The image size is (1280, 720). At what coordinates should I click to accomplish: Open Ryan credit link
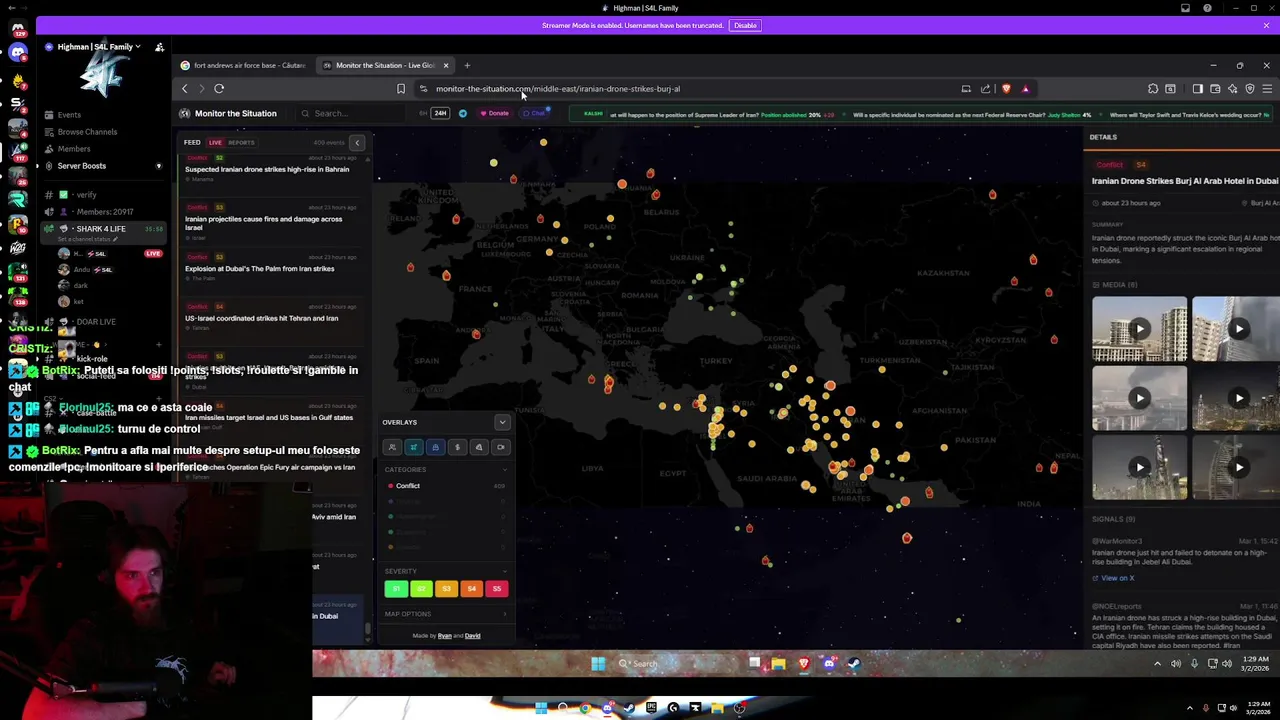pos(444,636)
